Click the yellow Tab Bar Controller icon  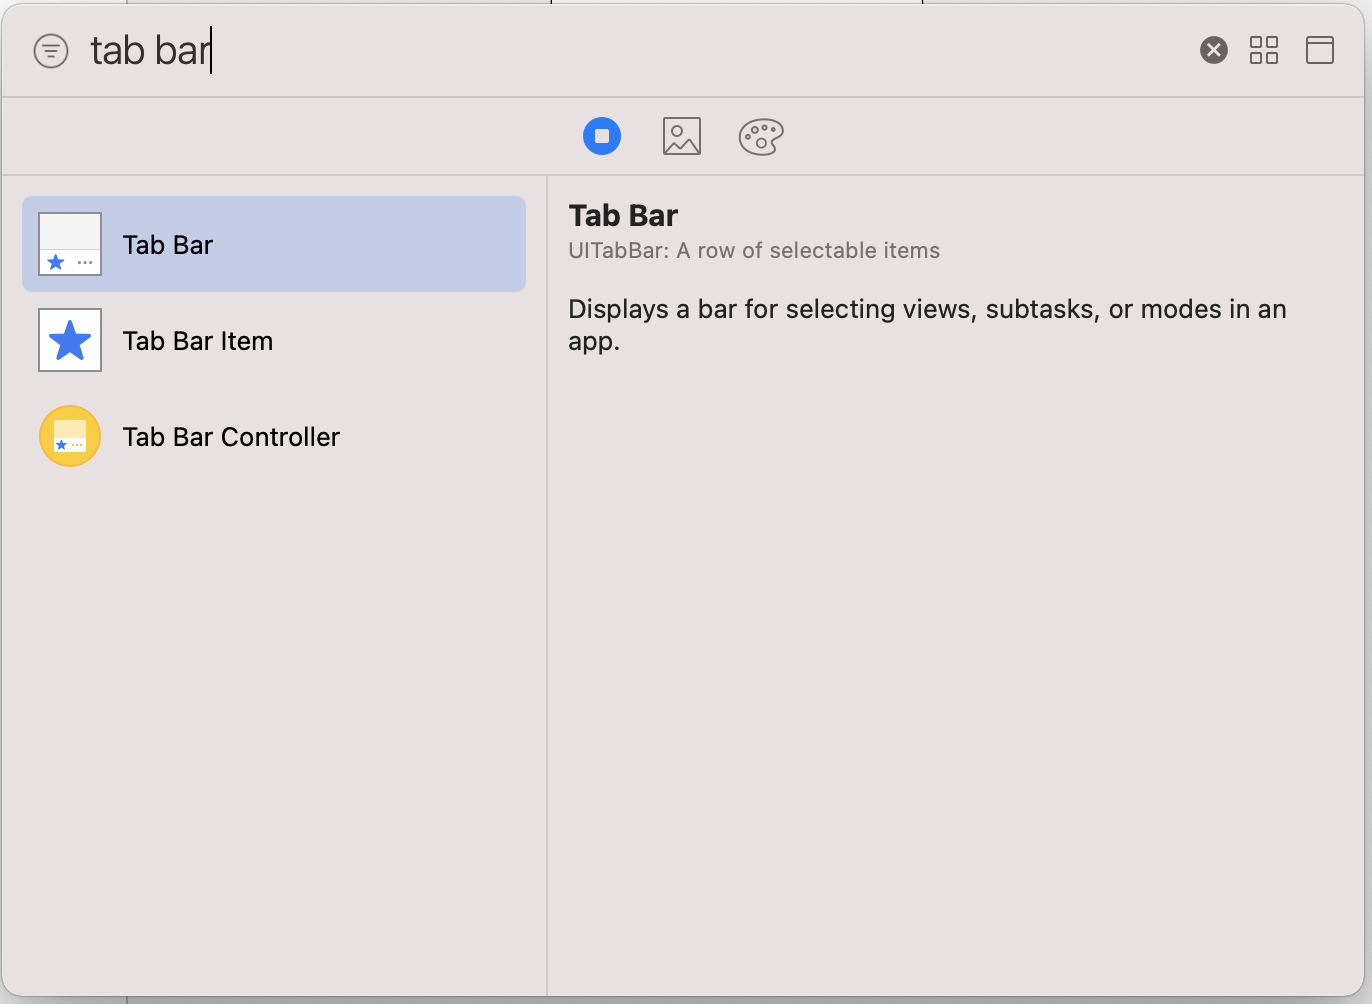point(70,436)
